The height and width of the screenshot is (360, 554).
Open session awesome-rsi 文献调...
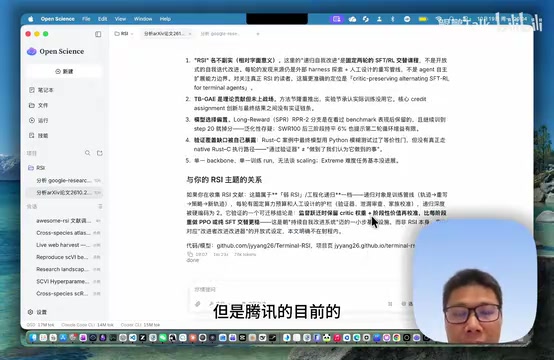[64, 221]
